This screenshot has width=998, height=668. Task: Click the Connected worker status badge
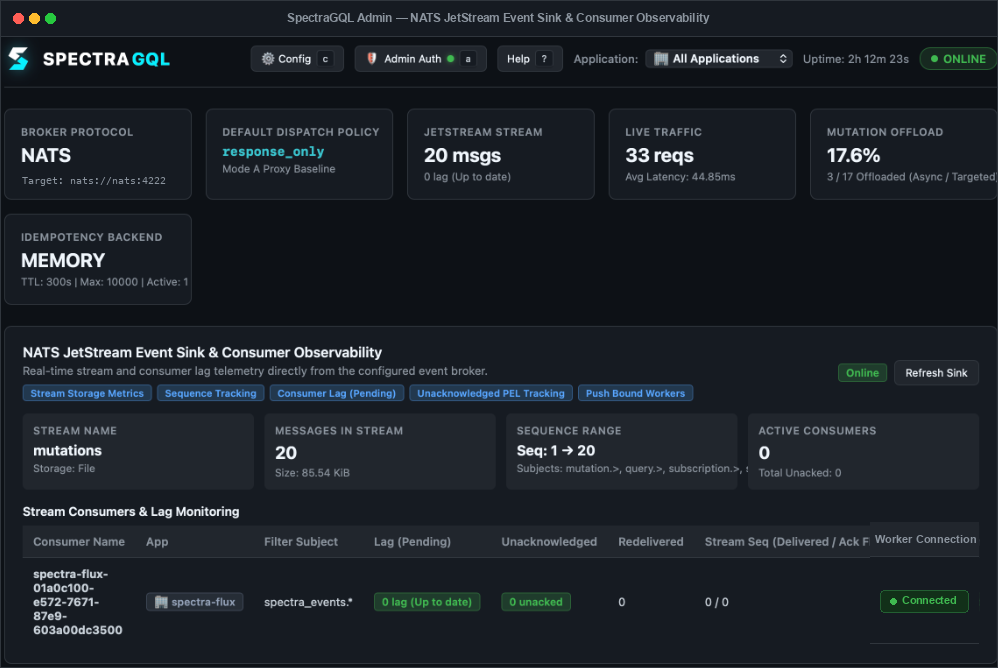(x=924, y=601)
